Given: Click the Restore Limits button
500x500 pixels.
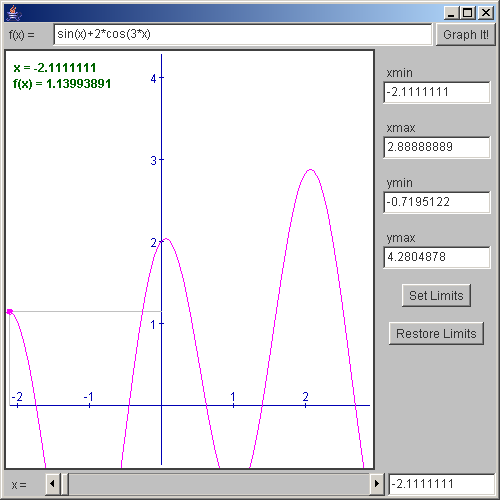Looking at the screenshot, I should pyautogui.click(x=436, y=333).
